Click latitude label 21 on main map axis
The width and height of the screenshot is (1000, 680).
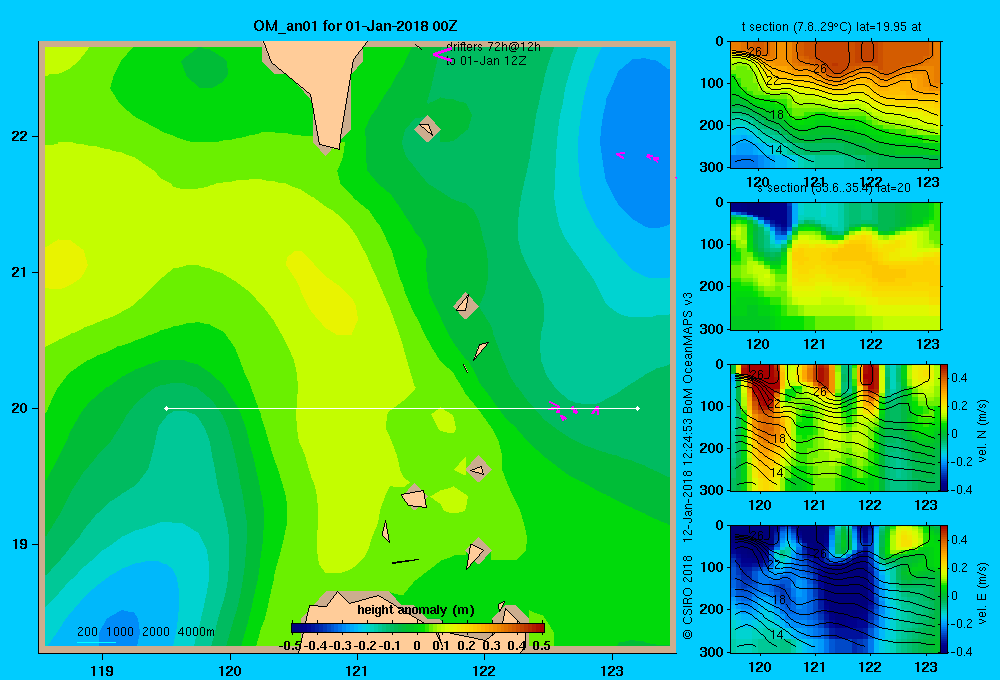[20, 272]
